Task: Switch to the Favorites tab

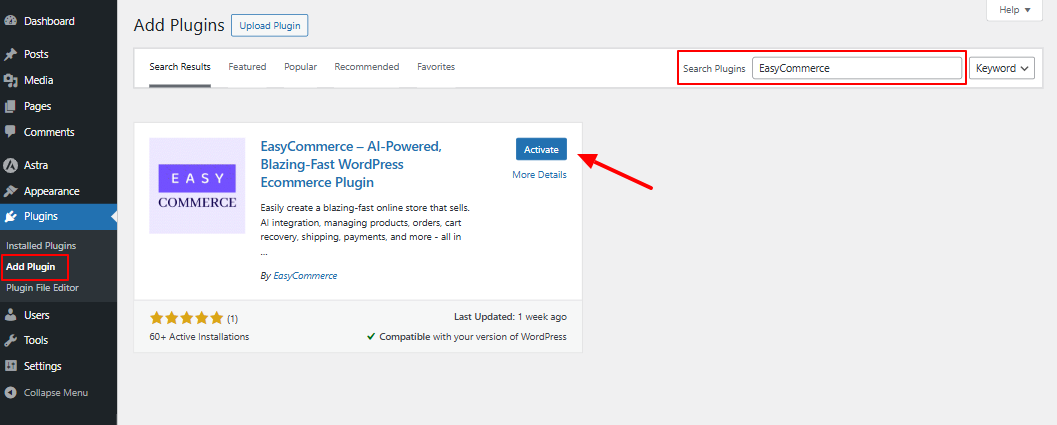Action: point(436,67)
